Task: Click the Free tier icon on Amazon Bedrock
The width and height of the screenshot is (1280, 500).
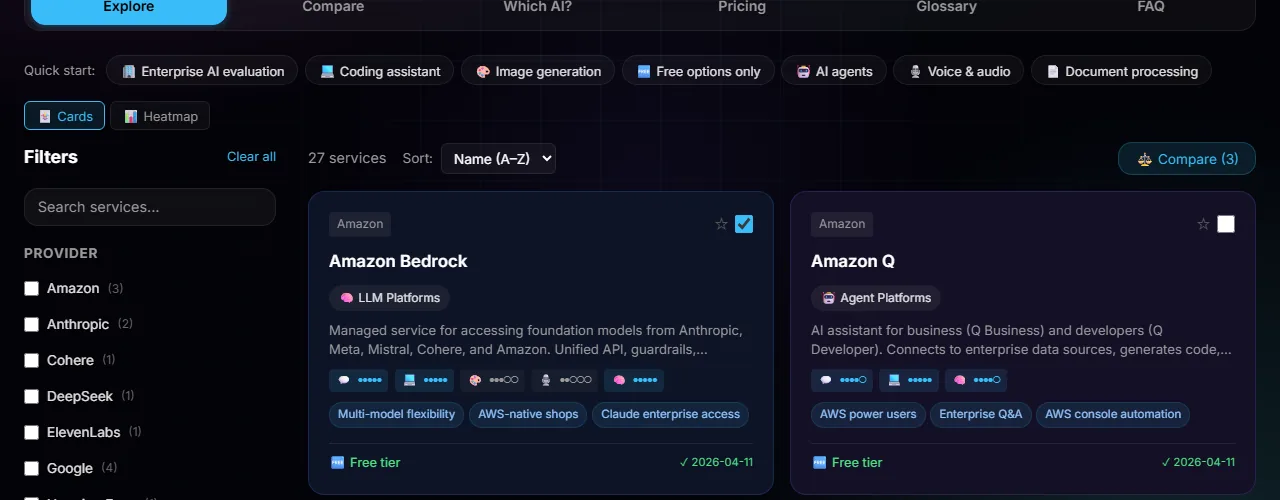Action: tap(337, 462)
